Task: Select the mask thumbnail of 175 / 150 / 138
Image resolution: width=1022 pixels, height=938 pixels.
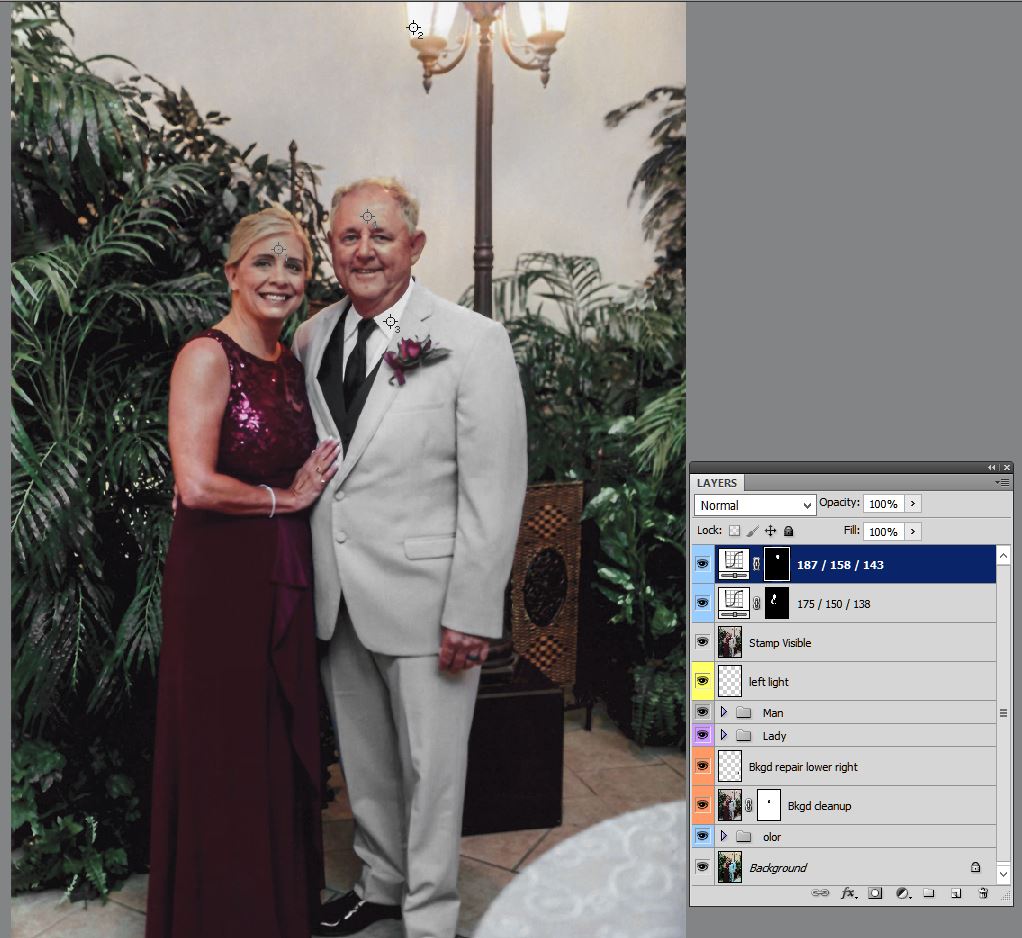Action: click(777, 603)
